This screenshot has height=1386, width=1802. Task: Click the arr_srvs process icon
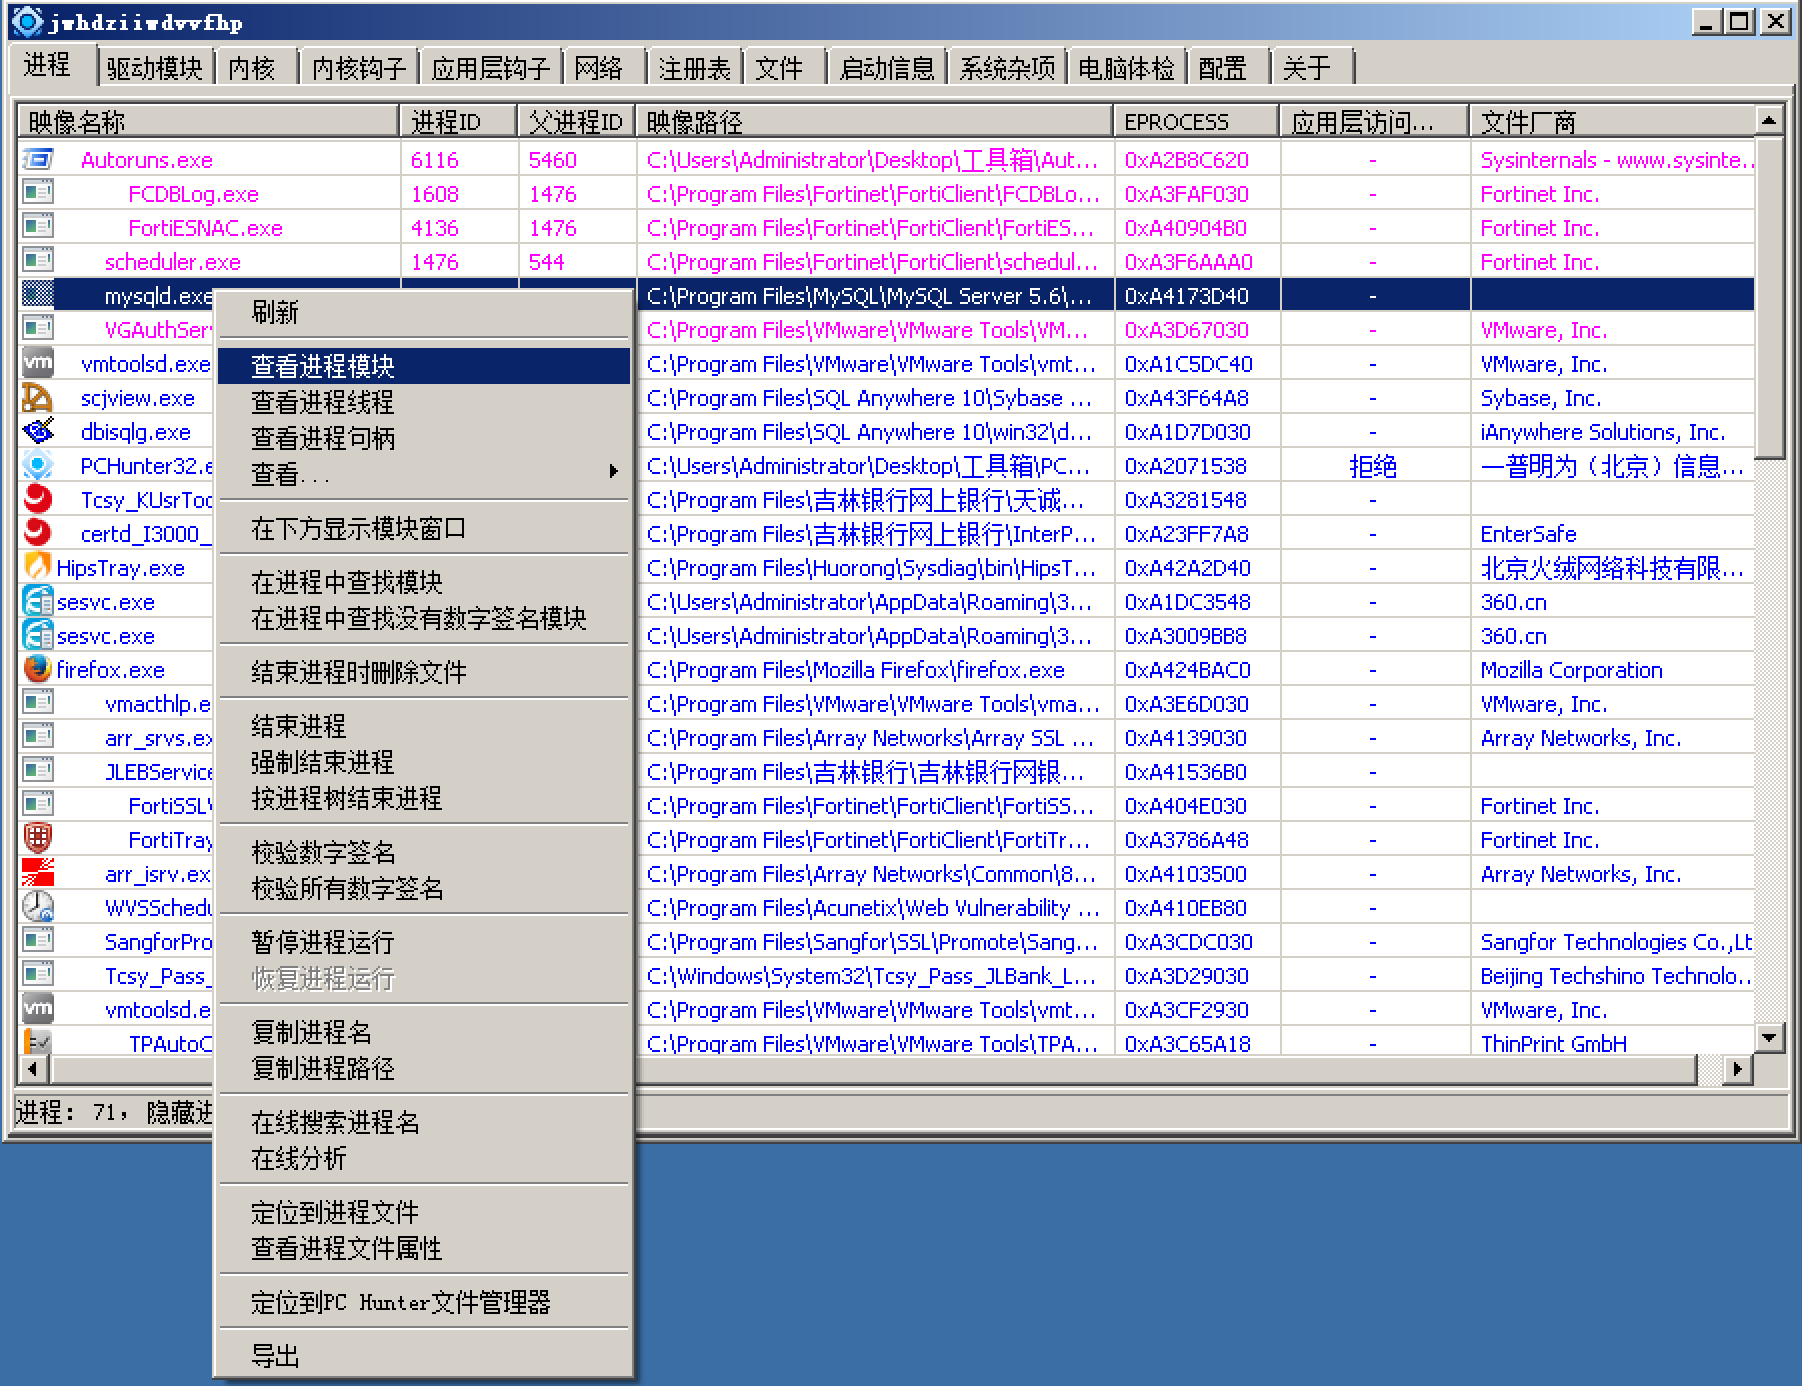[38, 737]
